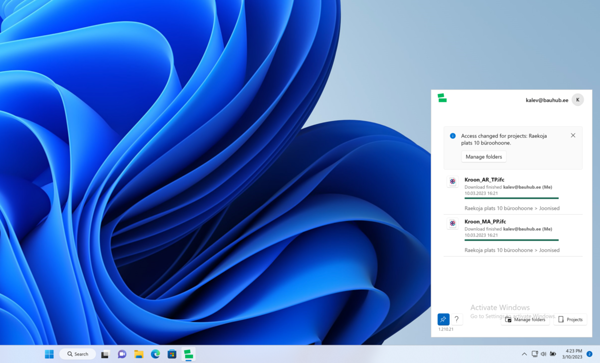Click the file icon beside Kroon_MA_PP.ifc
600x363 pixels.
point(453,223)
